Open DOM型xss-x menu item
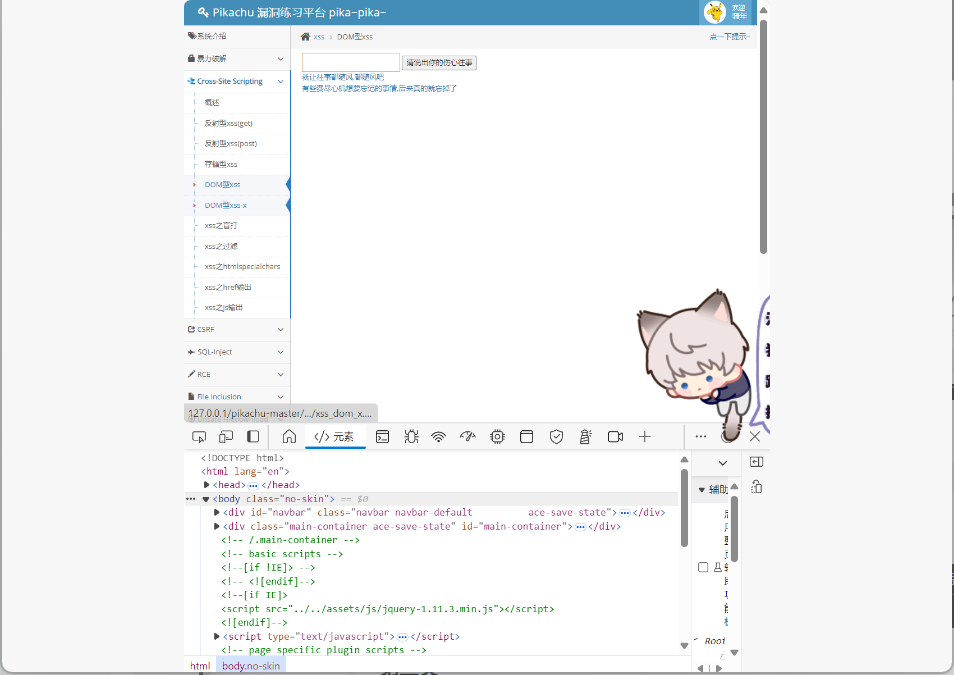Screen dimensions: 954x675 click(x=226, y=205)
